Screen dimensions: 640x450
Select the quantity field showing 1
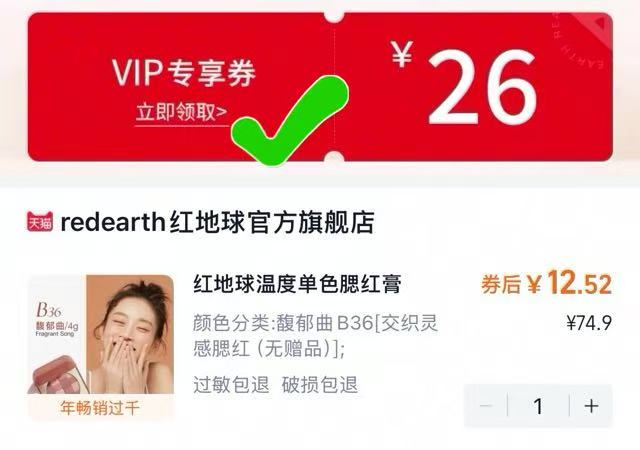click(538, 406)
